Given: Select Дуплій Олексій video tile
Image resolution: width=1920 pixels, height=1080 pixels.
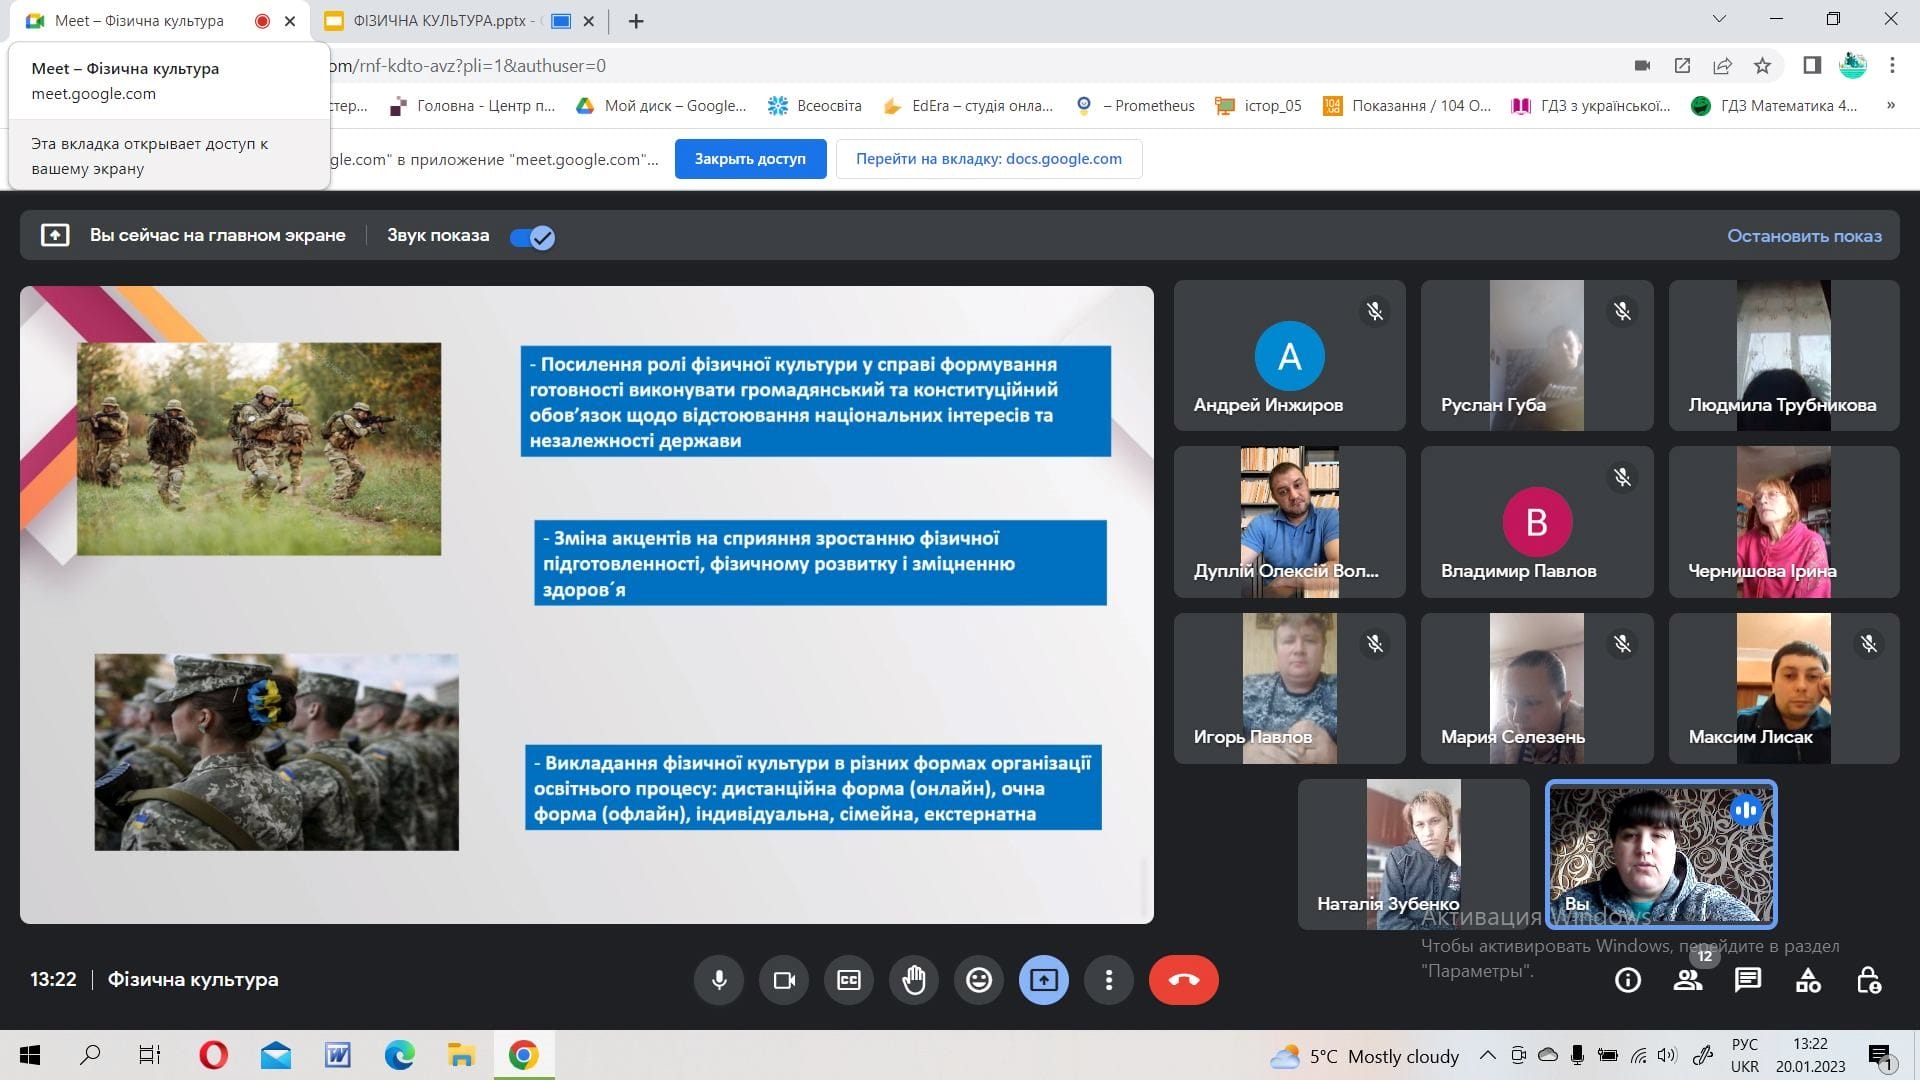Looking at the screenshot, I should (1289, 522).
